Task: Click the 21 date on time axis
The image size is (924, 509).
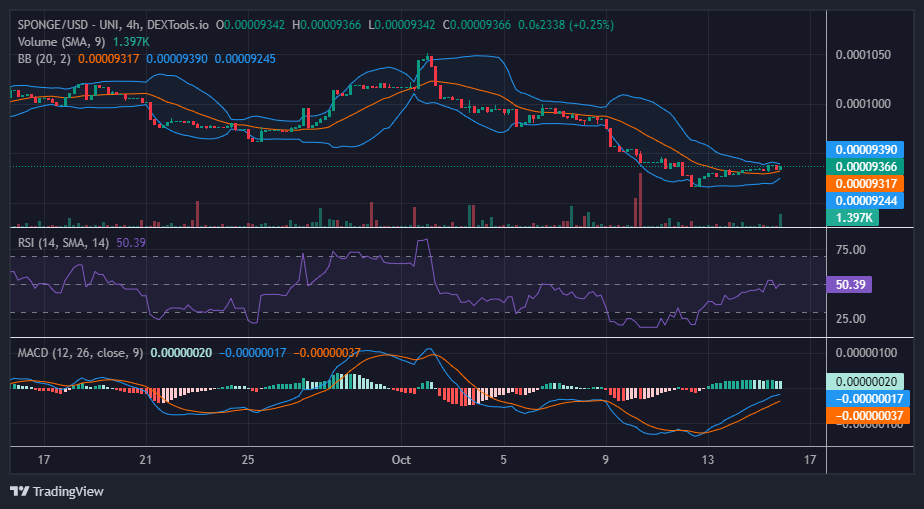Action: tap(146, 460)
